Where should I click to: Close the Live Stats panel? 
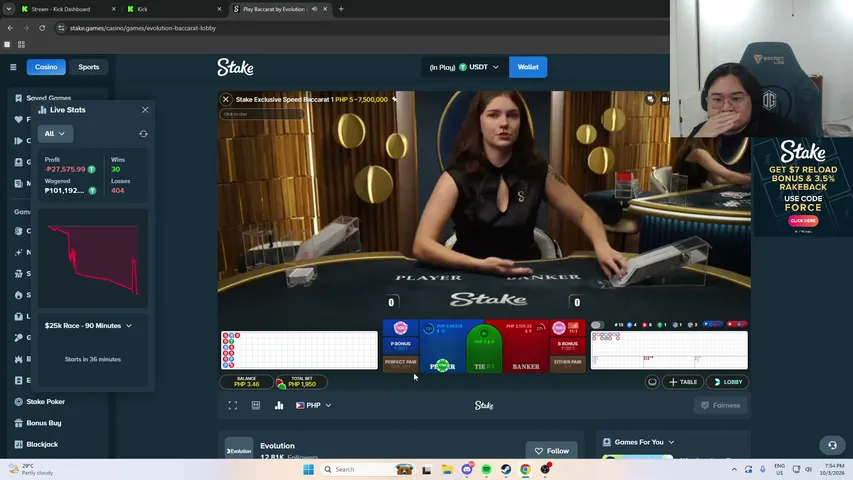pyautogui.click(x=145, y=110)
